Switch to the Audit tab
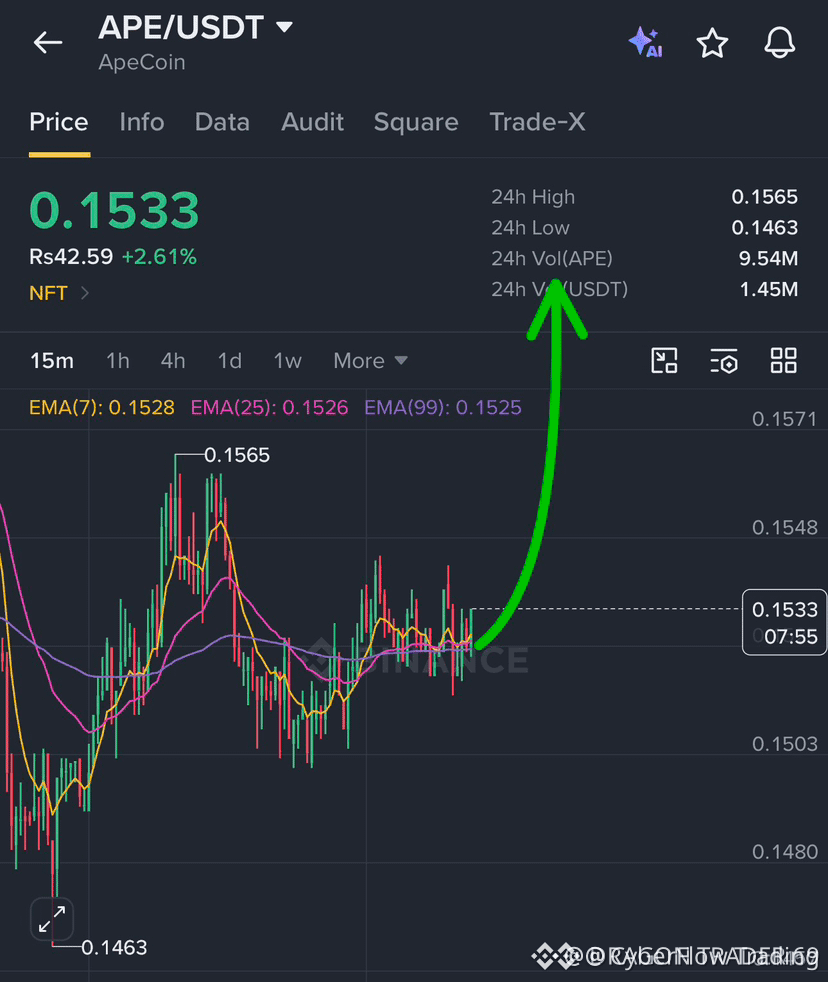Screen dimensions: 828x982 tap(313, 122)
